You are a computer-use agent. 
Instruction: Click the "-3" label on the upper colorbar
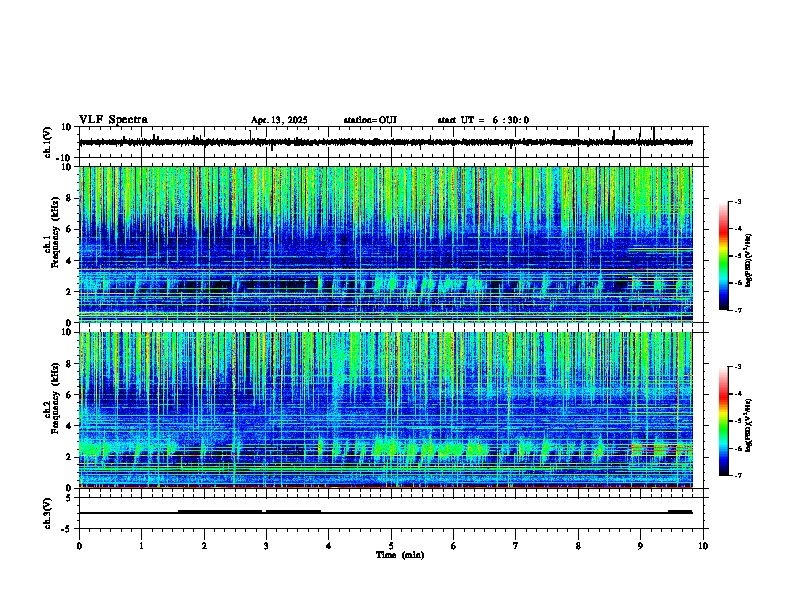click(737, 201)
